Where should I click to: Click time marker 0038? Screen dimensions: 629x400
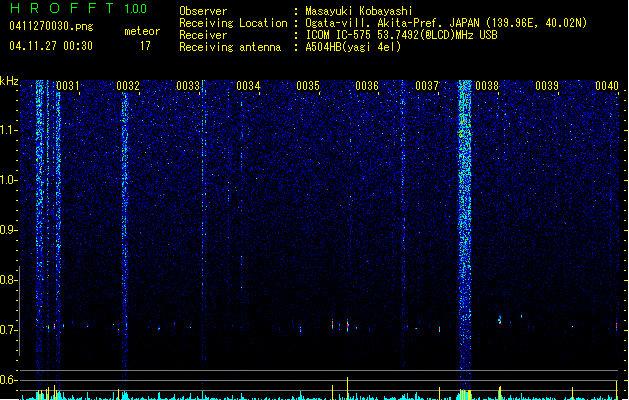point(487,86)
